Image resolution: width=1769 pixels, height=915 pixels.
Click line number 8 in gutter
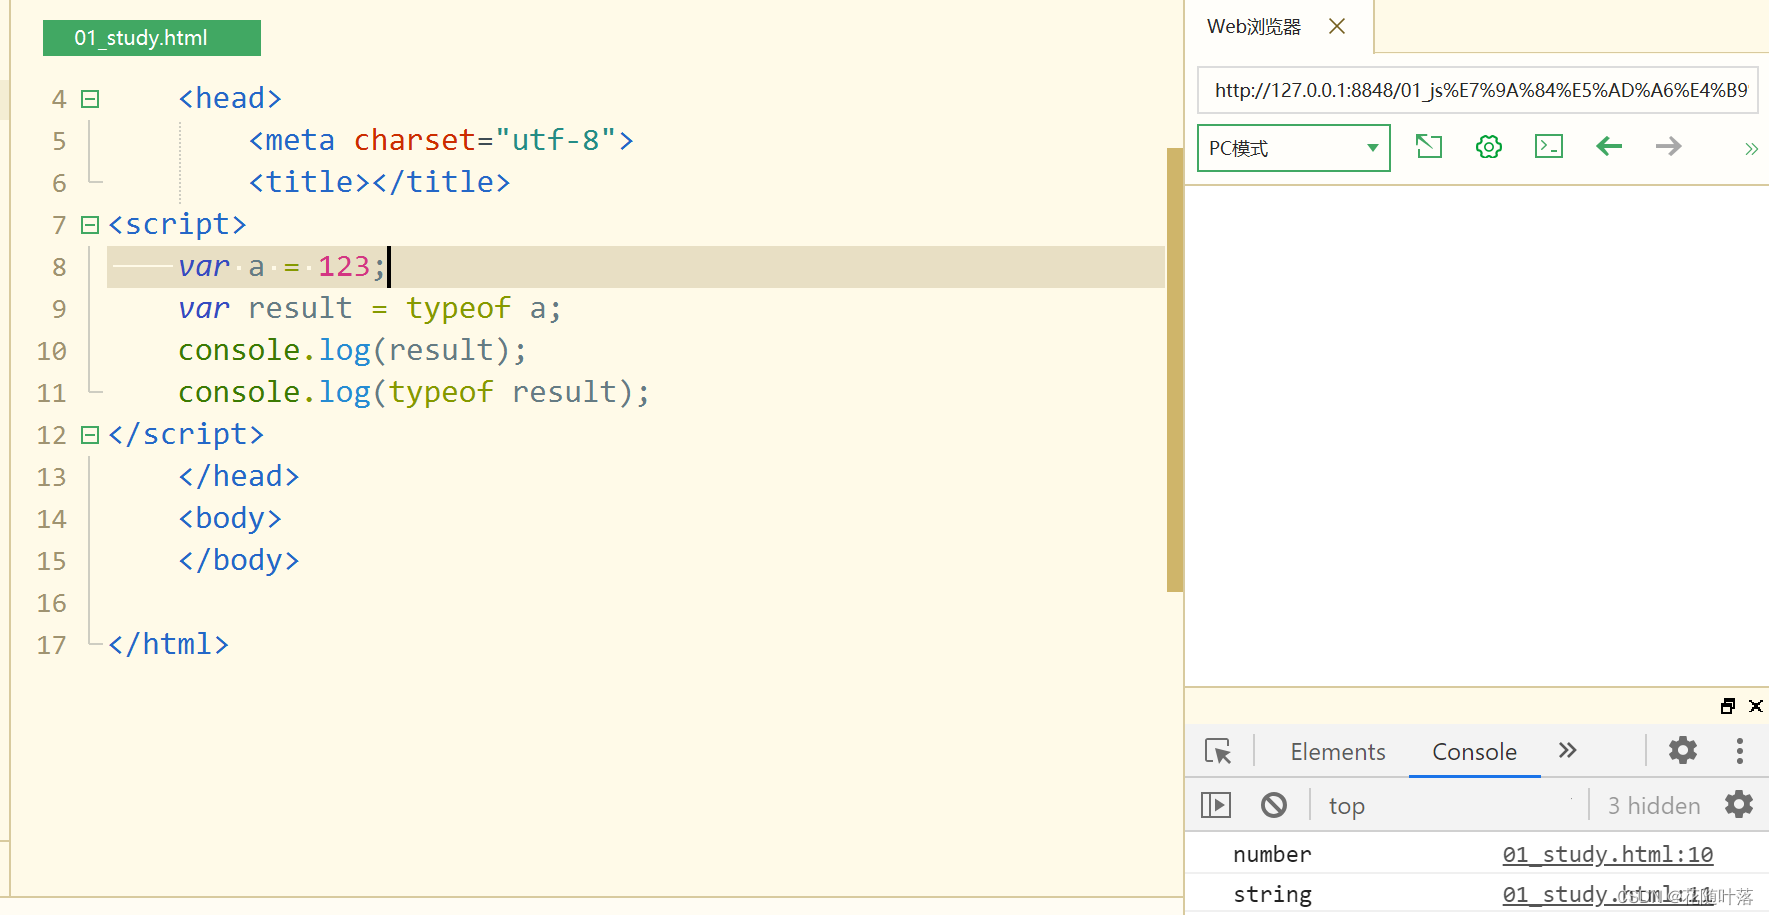59,267
